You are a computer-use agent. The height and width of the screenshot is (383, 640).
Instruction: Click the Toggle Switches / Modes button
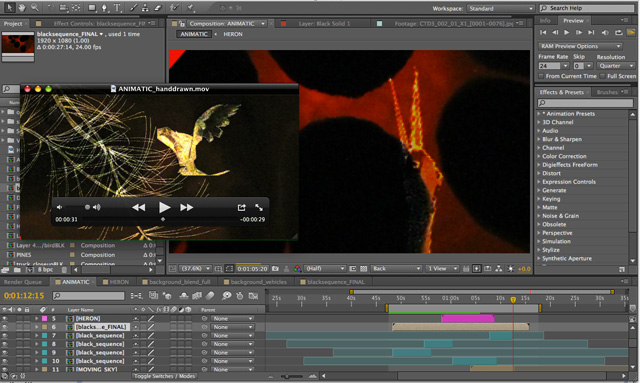(x=164, y=376)
